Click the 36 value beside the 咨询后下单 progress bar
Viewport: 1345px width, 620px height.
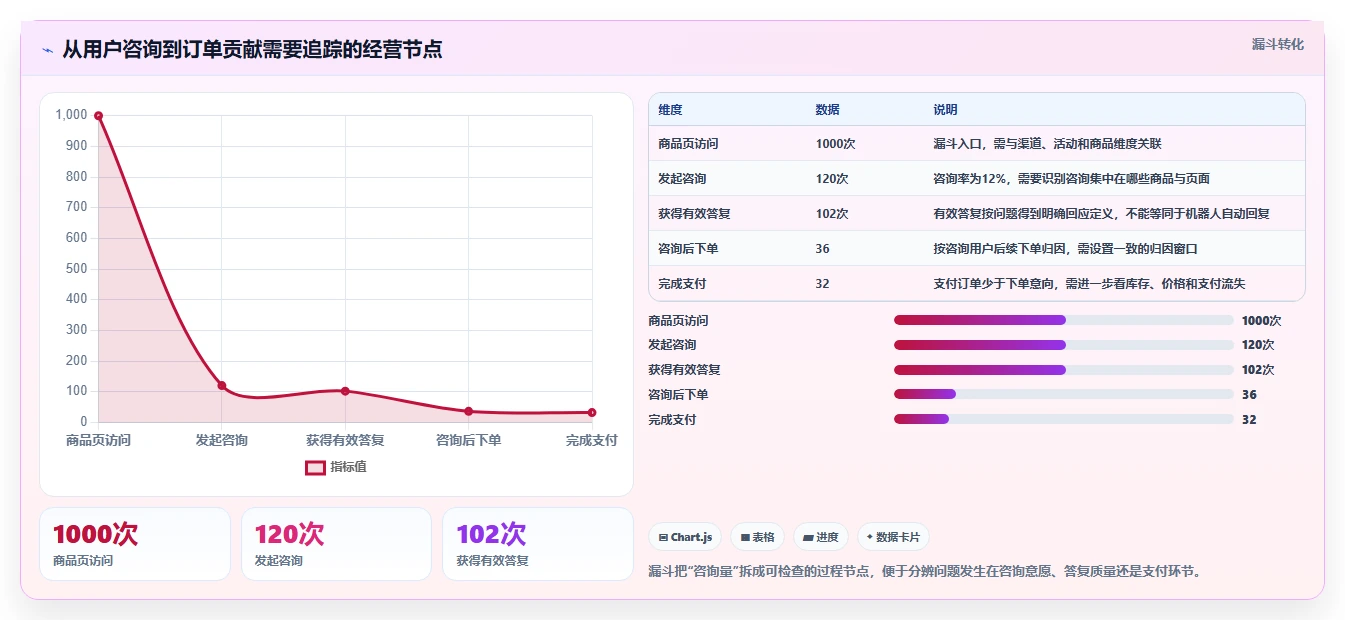[x=1249, y=395]
